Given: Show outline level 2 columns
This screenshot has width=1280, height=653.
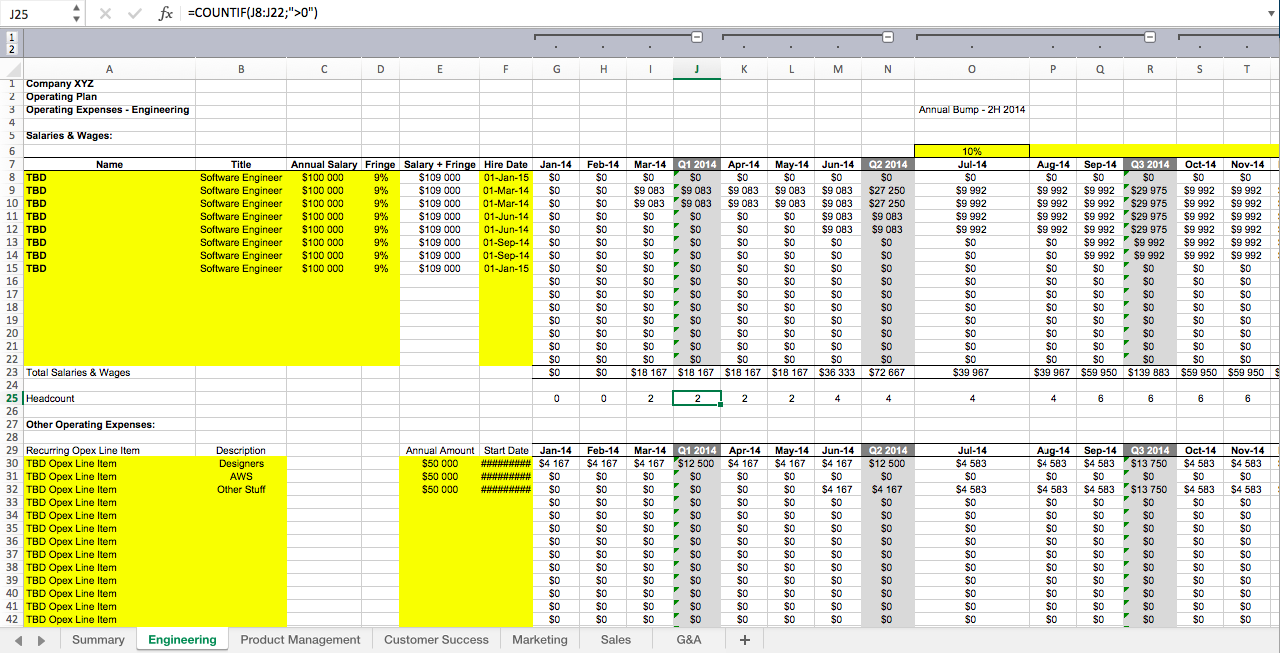Looking at the screenshot, I should pyautogui.click(x=12, y=49).
